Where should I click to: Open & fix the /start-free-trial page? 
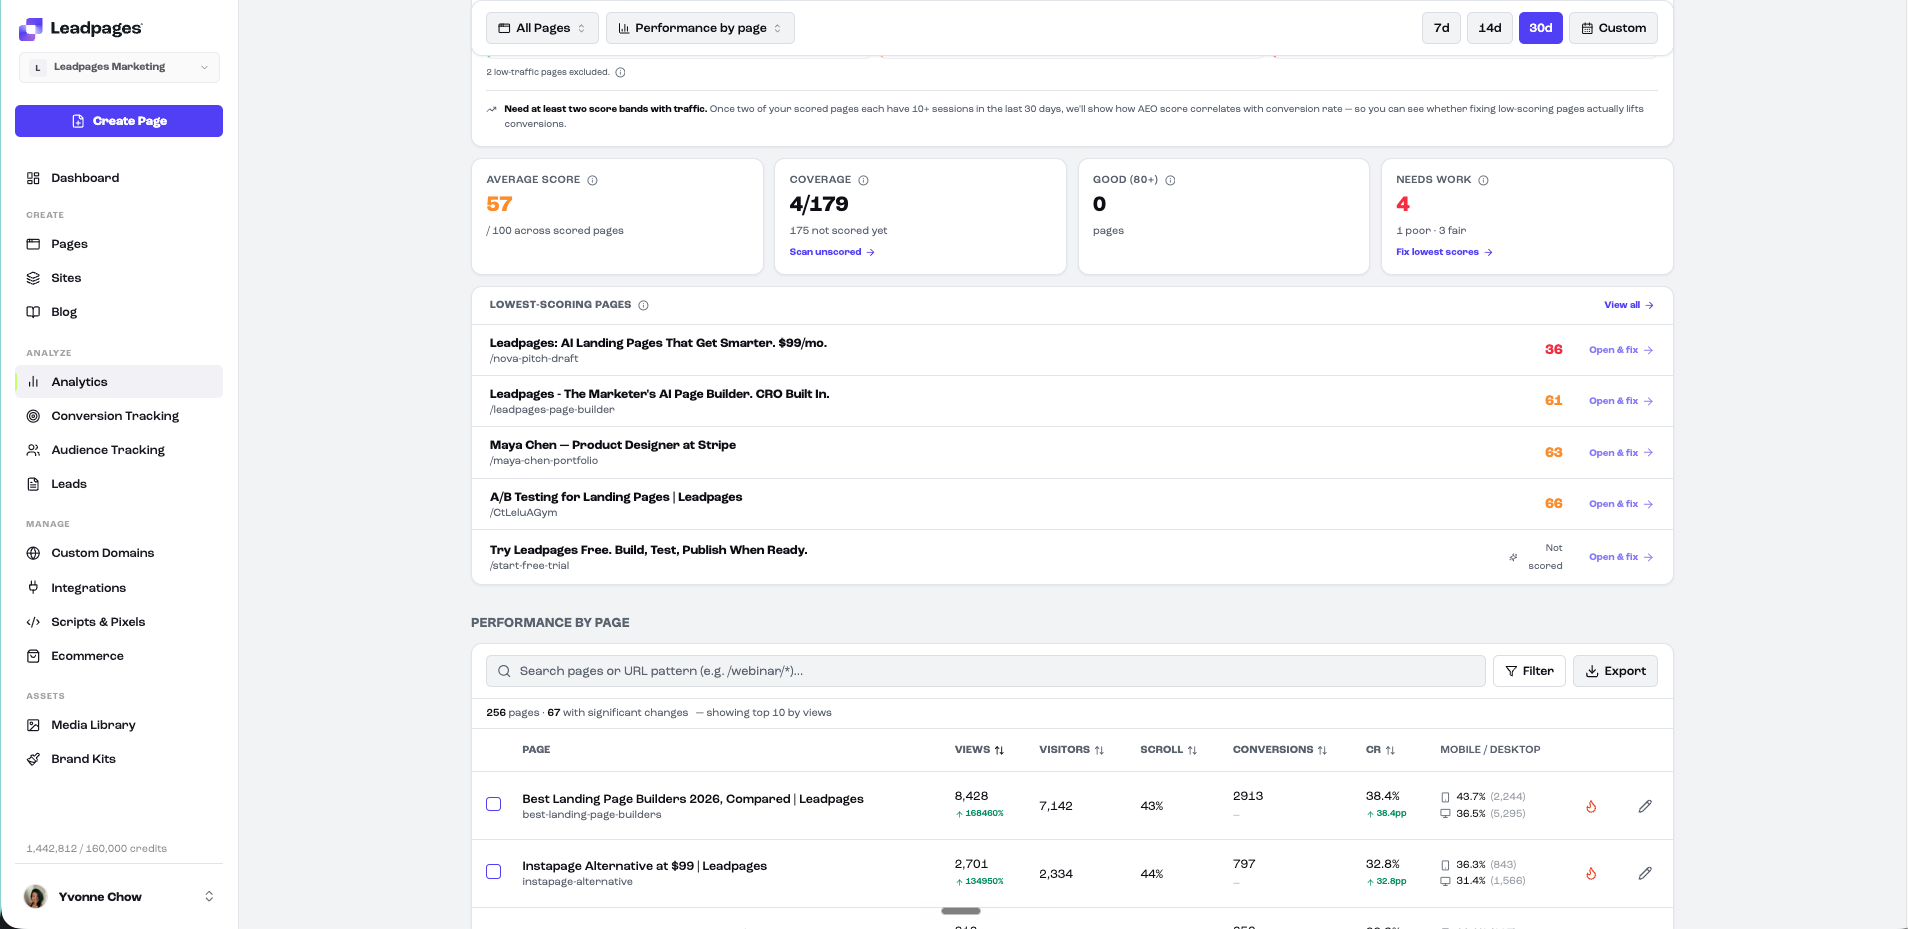click(1621, 557)
